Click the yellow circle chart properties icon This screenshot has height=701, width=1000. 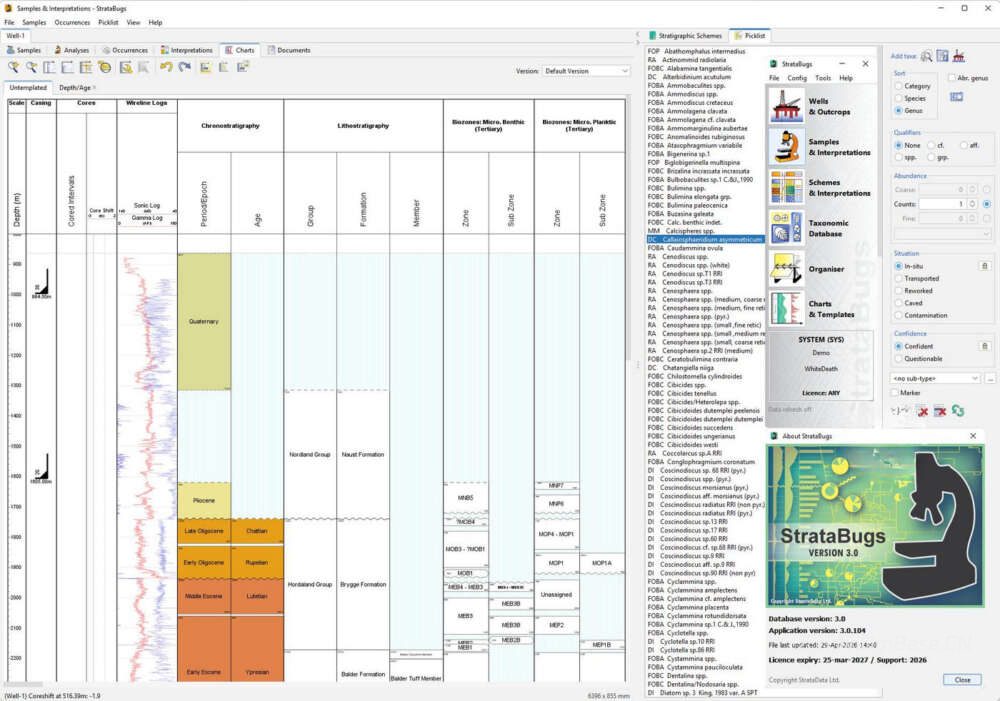coord(105,67)
